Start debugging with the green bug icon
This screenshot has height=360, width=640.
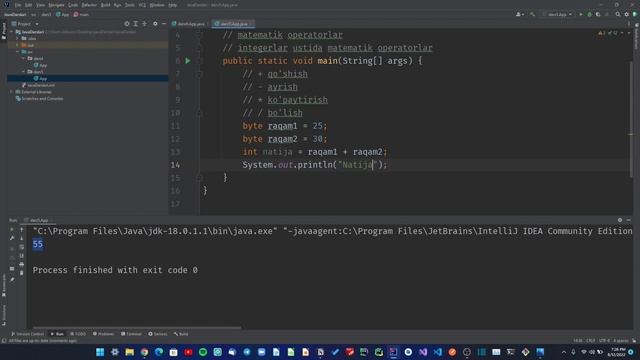(589, 14)
